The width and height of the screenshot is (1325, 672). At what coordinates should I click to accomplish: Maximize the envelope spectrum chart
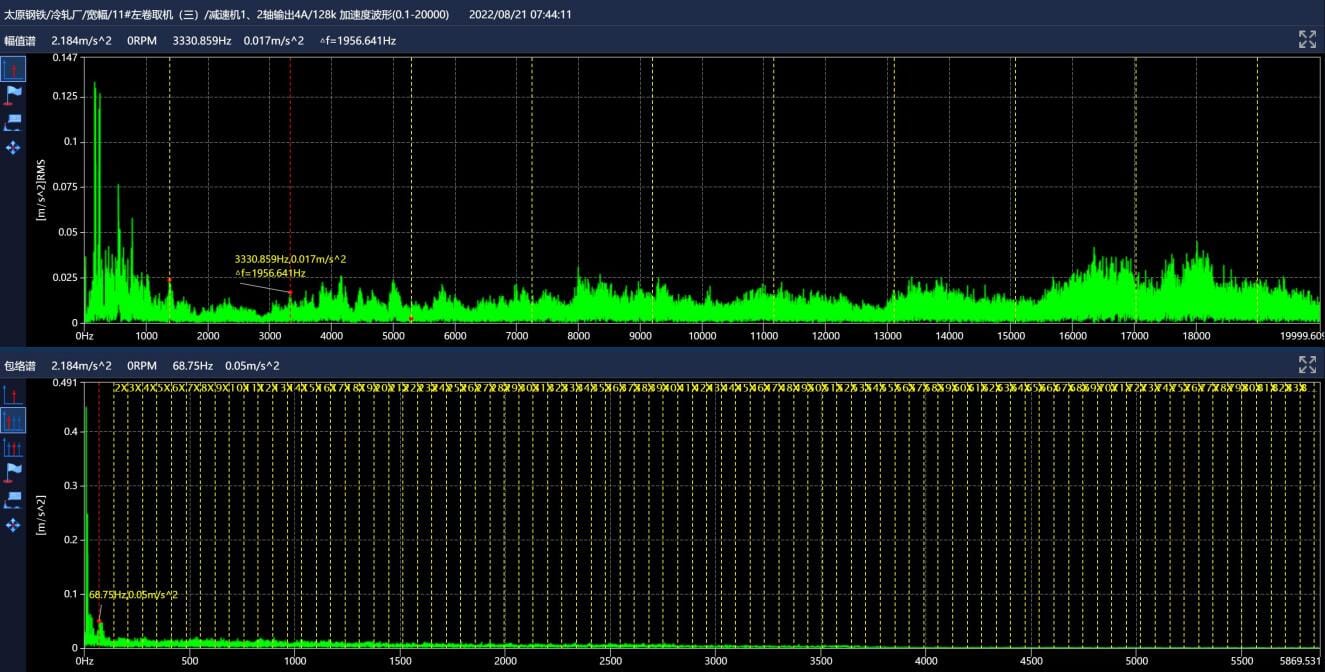coord(1307,365)
